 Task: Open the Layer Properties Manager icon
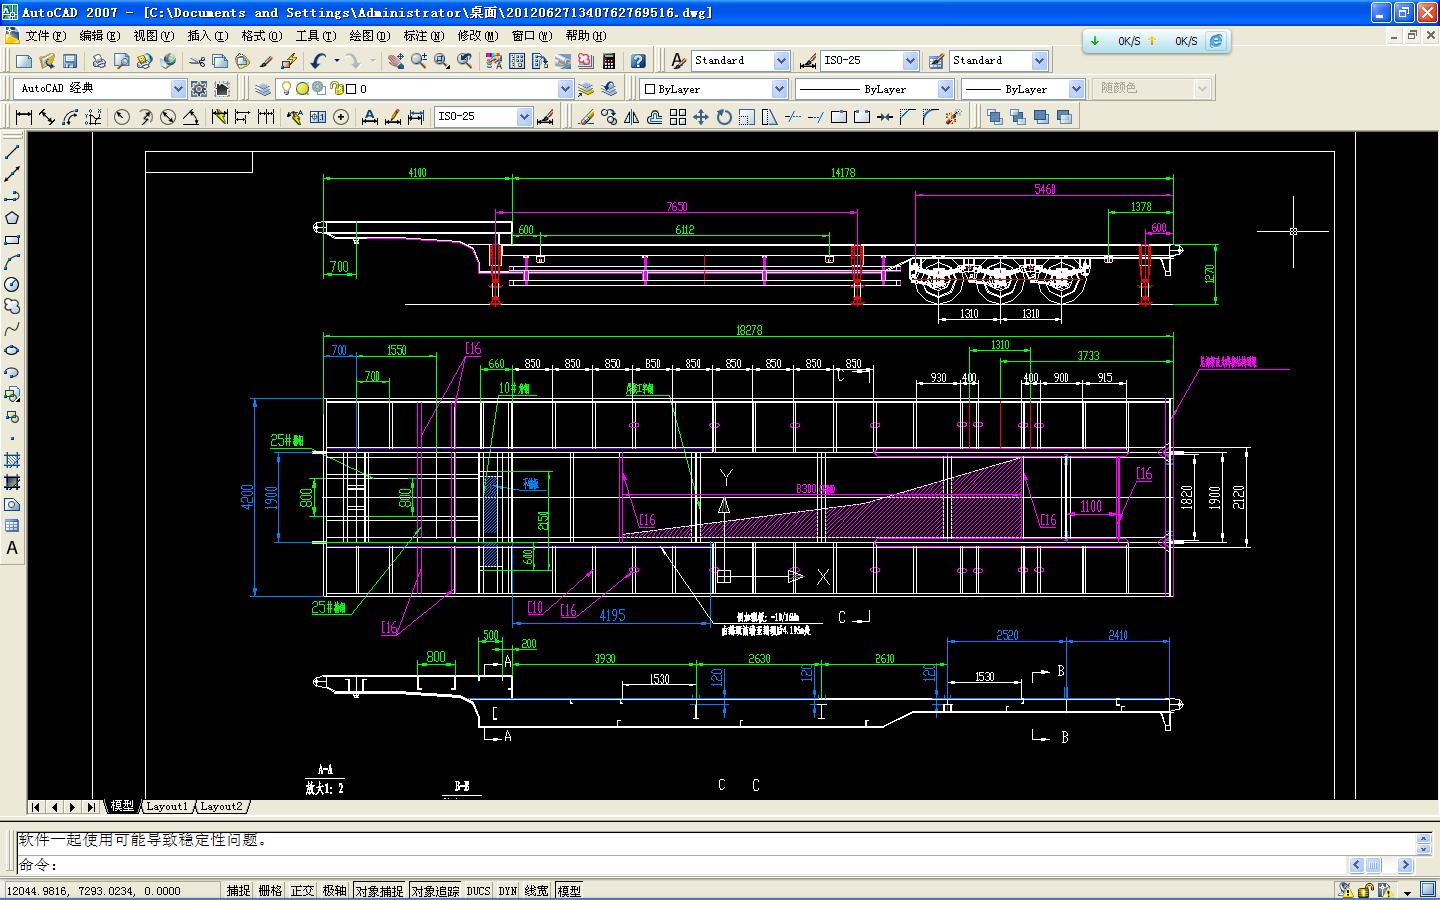tap(261, 88)
